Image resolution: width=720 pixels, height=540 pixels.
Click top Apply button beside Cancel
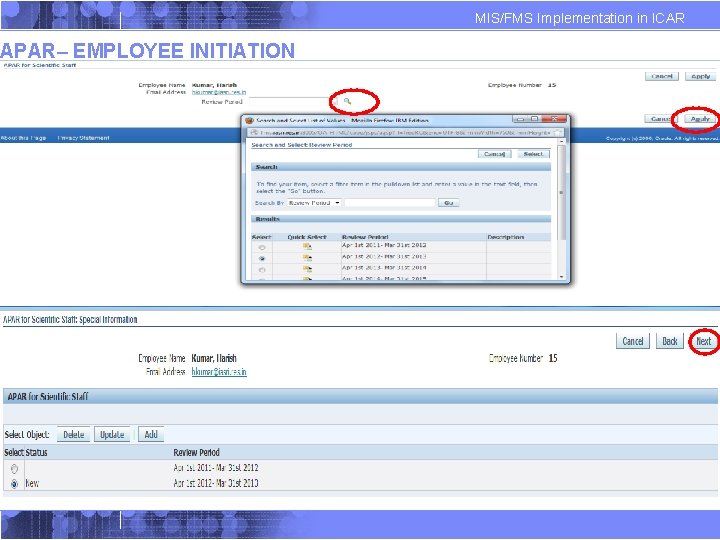click(700, 76)
